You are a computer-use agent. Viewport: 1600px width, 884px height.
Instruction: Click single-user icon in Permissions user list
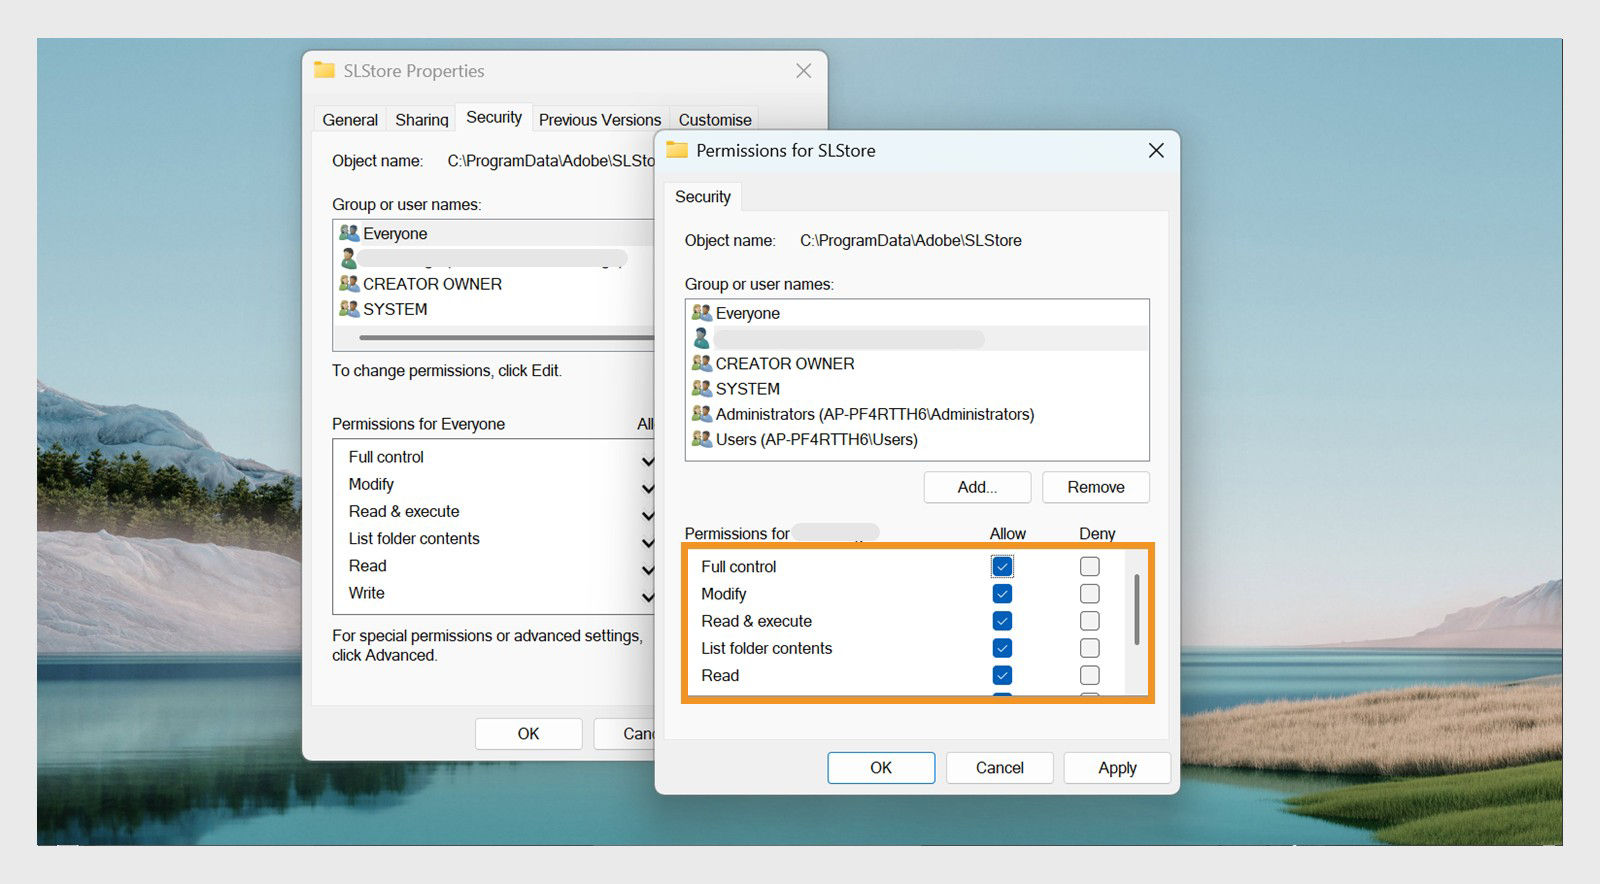[x=702, y=338]
